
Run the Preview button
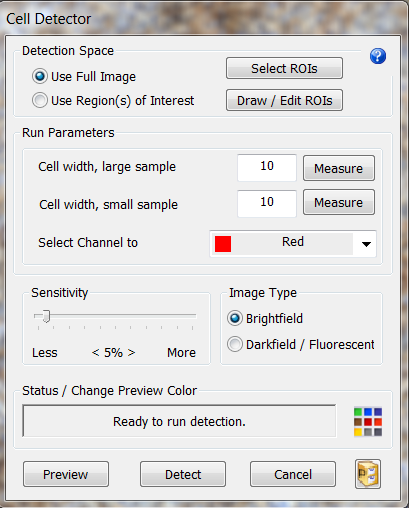[x=66, y=474]
